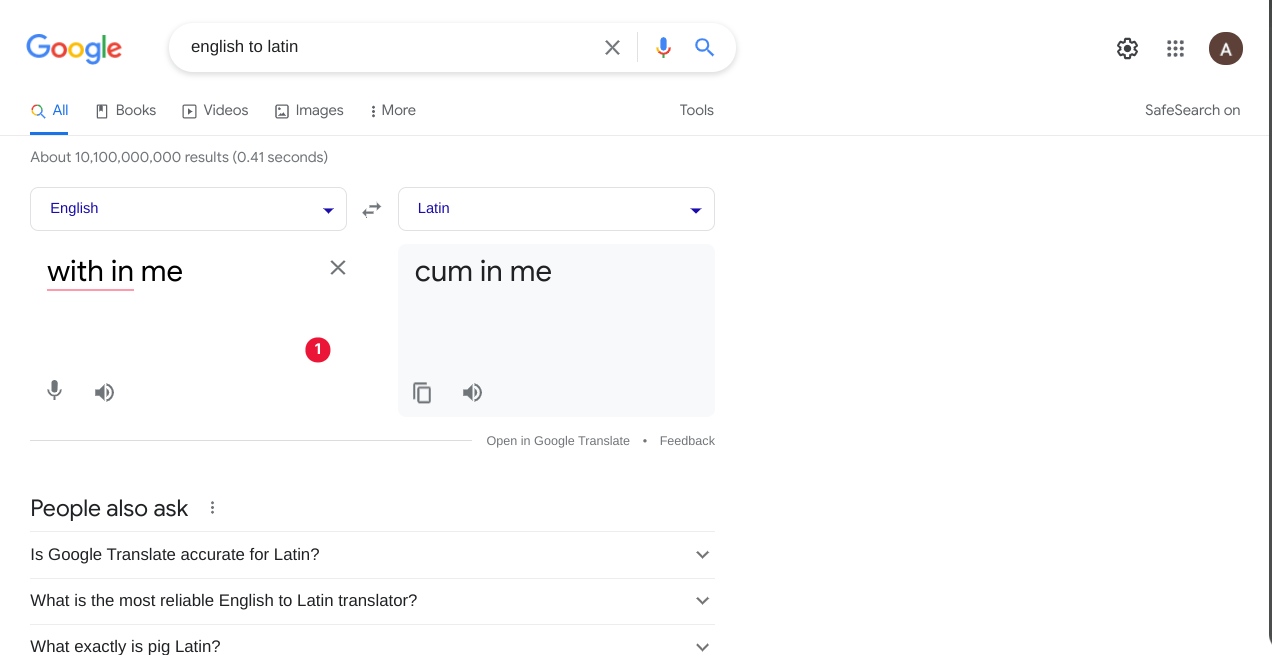1272x655 pixels.
Task: Open the translation in Google Translate
Action: 558,440
